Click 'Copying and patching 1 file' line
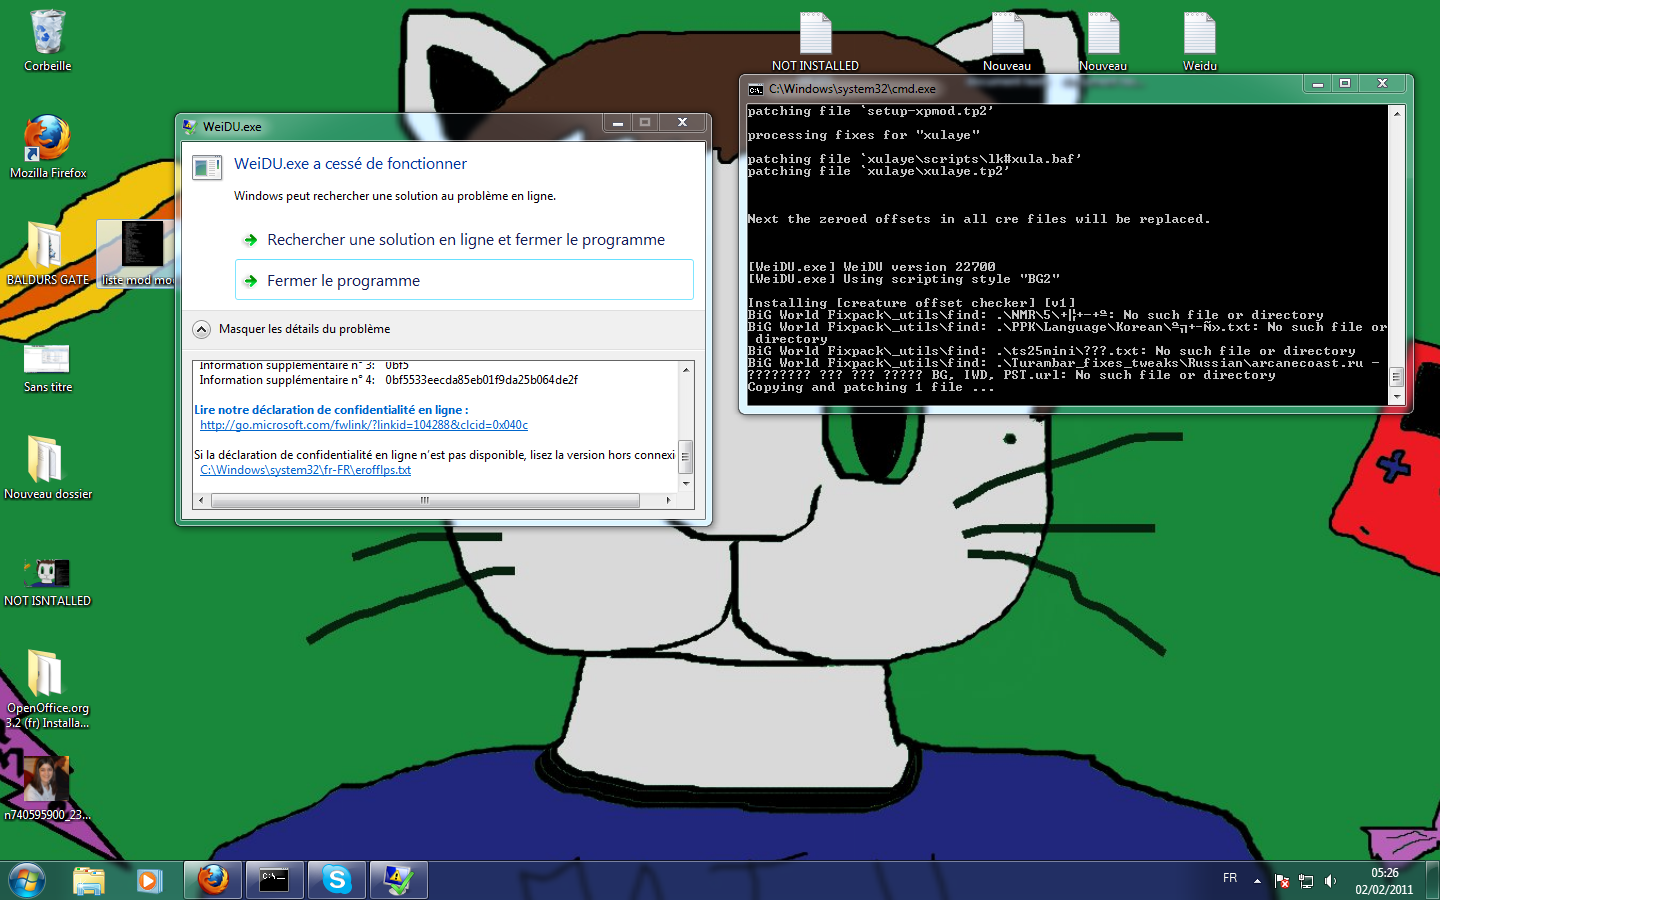Image resolution: width=1668 pixels, height=900 pixels. click(x=871, y=388)
